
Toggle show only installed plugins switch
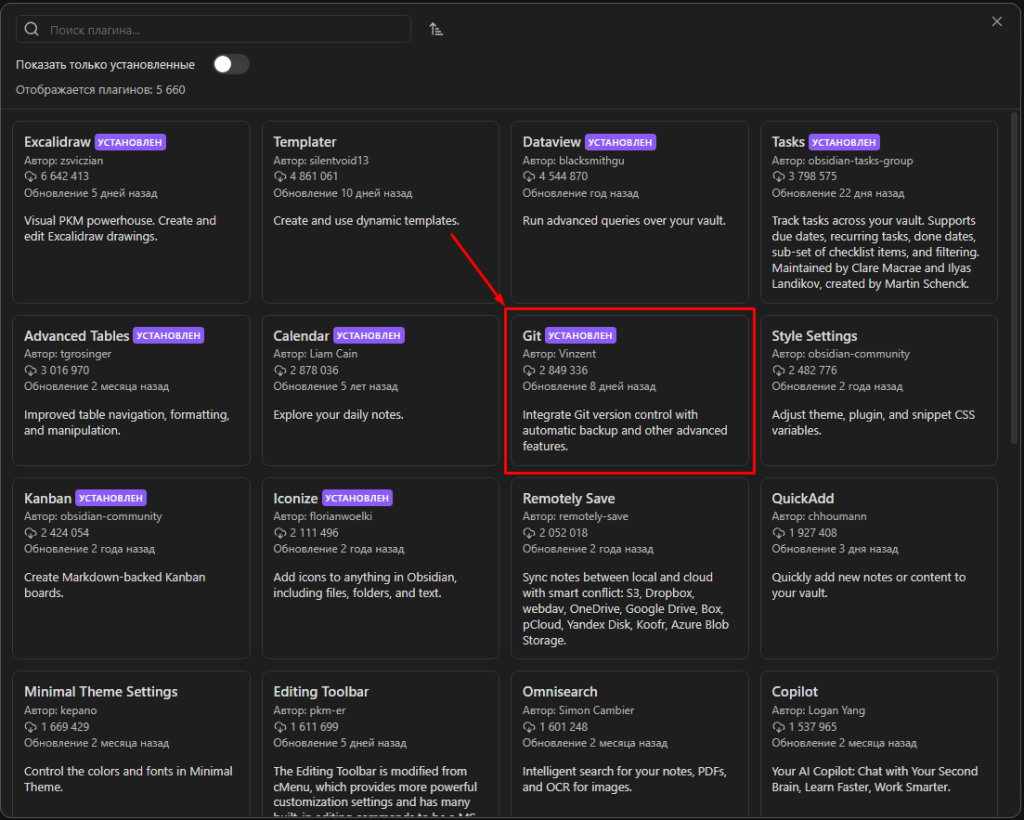231,64
